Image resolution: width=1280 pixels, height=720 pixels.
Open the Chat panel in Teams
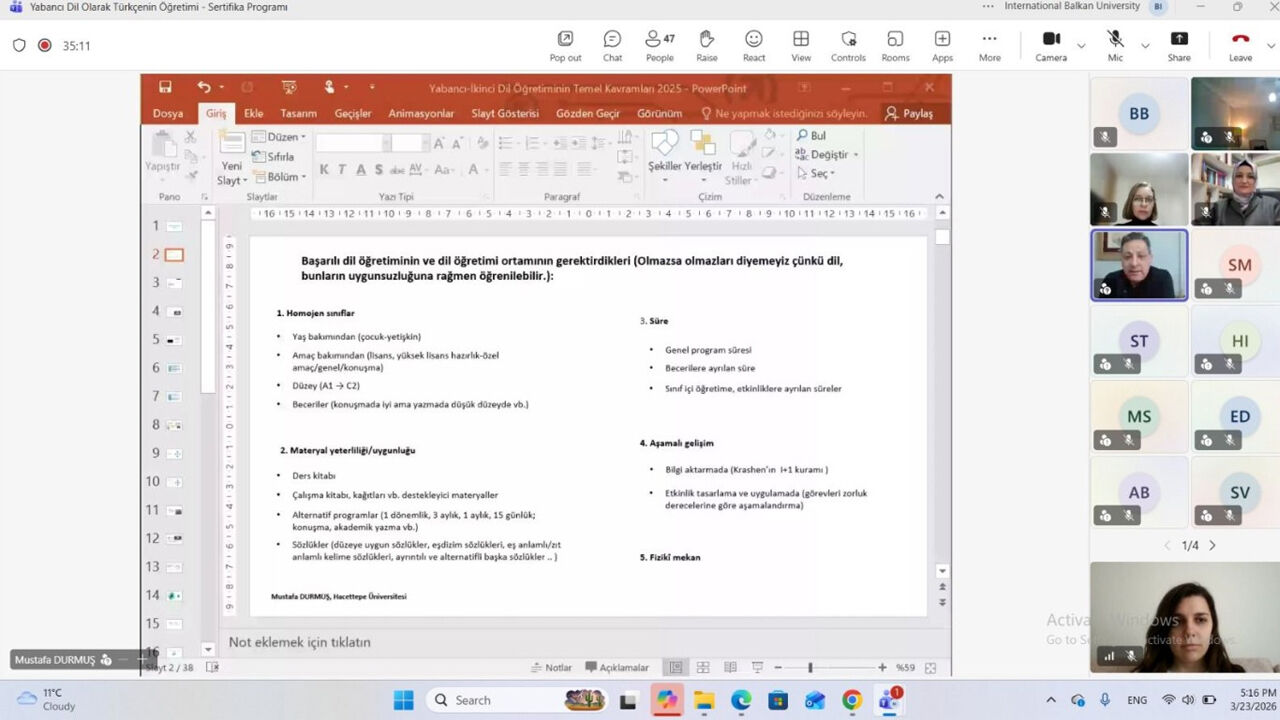pyautogui.click(x=612, y=45)
